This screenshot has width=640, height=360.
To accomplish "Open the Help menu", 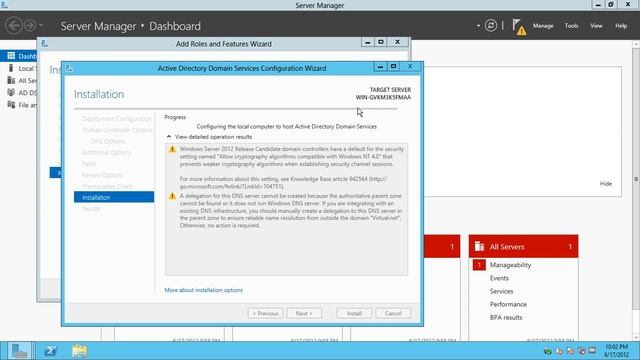I will (621, 26).
